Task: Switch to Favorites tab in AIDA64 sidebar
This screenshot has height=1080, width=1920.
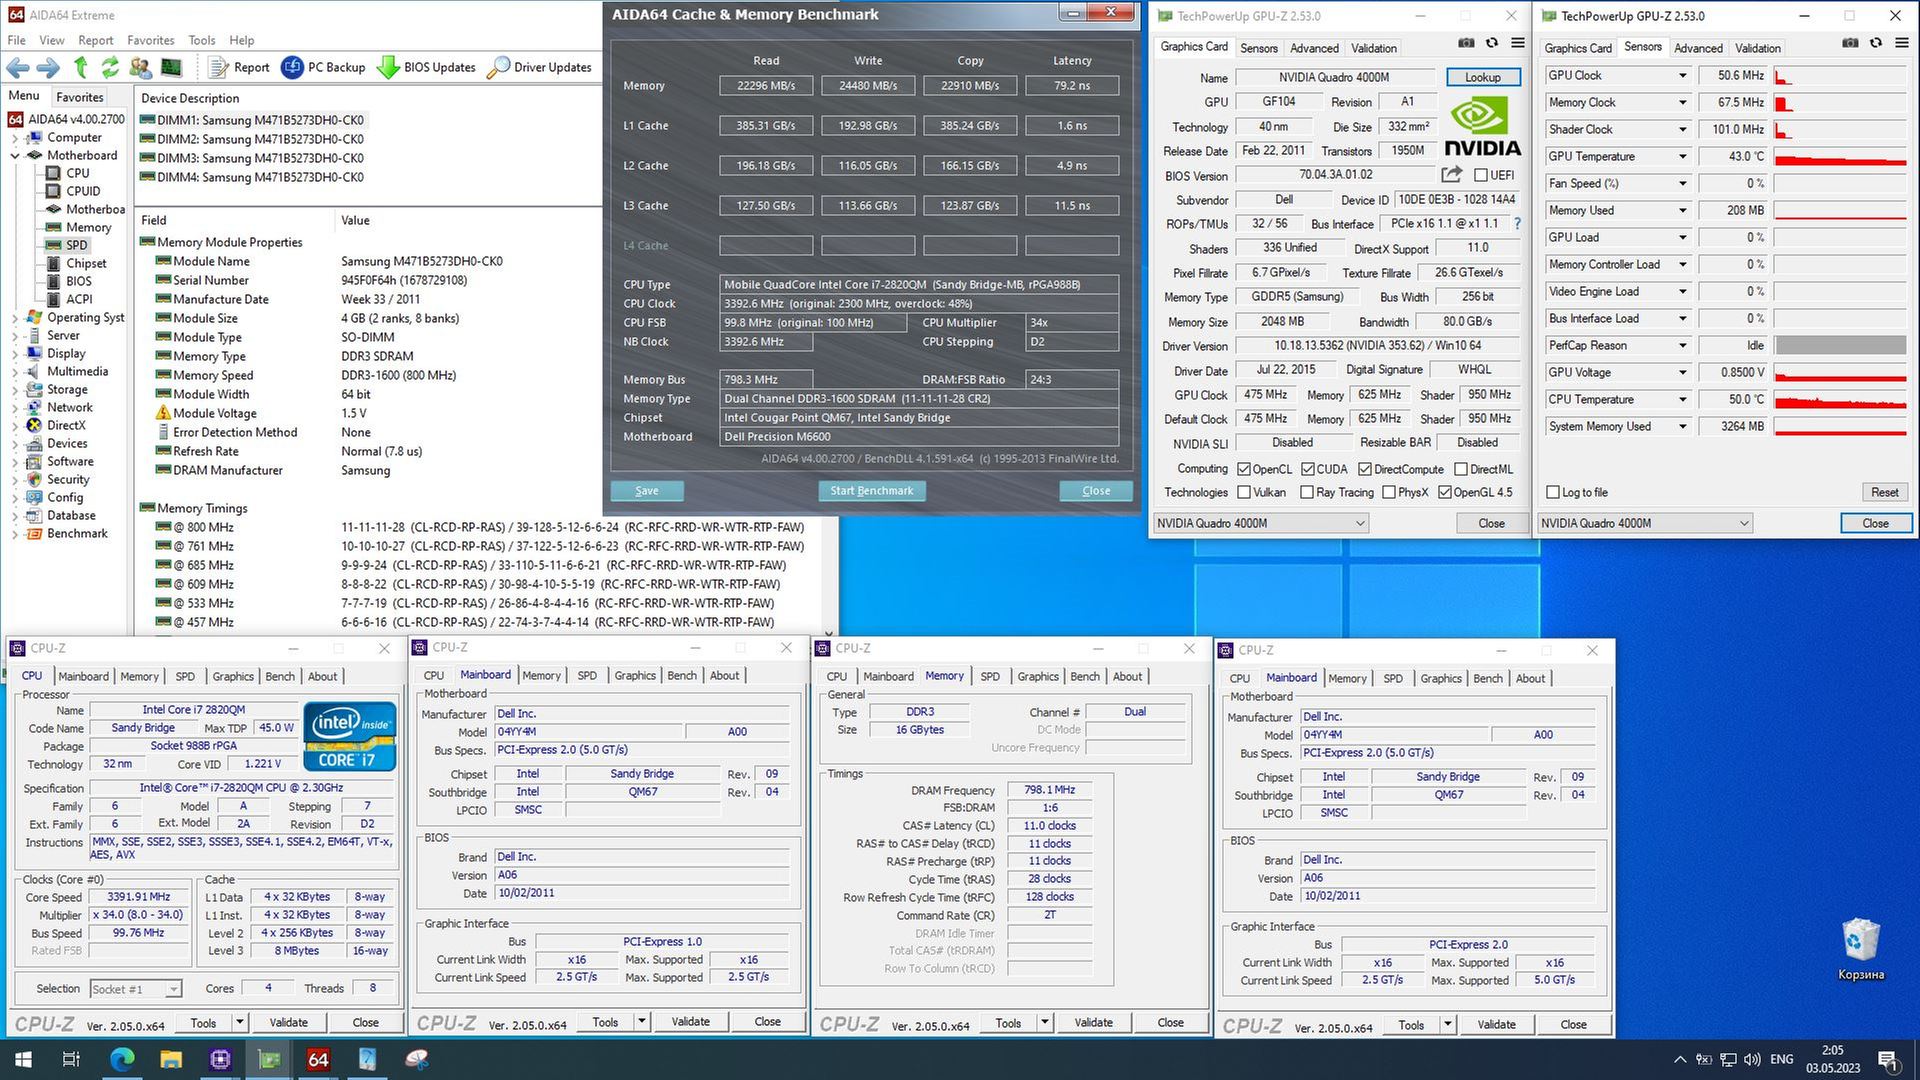Action: [x=80, y=97]
